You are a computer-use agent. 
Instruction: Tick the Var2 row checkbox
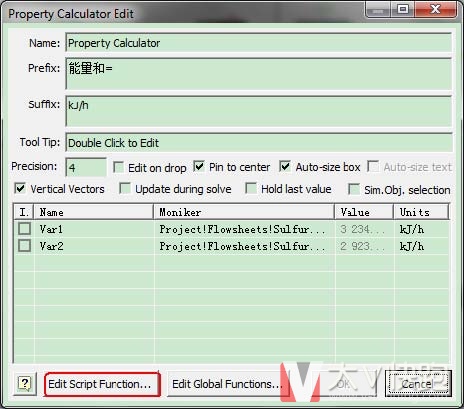[x=25, y=246]
